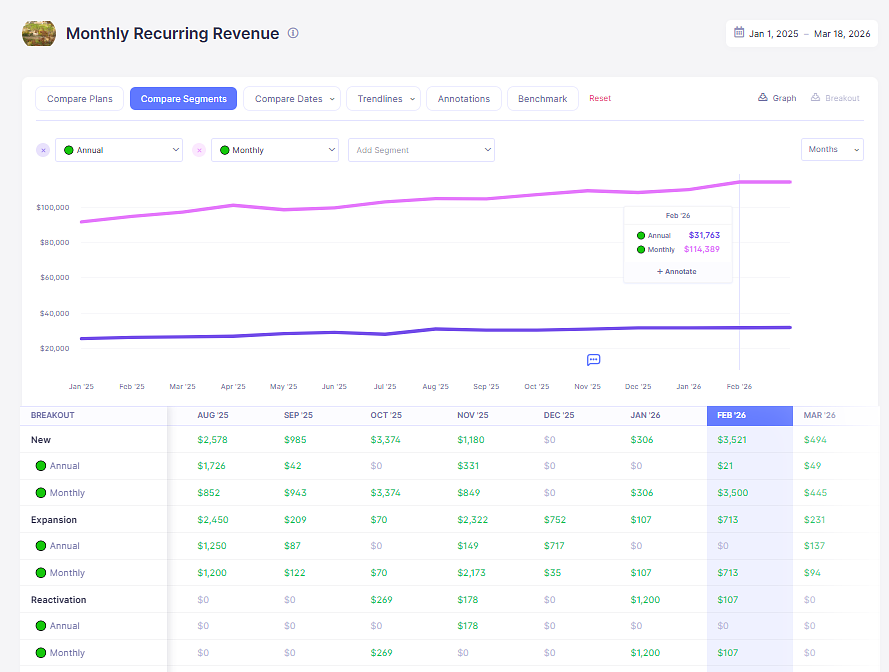Viewport: 889px width, 672px height.
Task: Open the Compare Dates menu
Action: 292,99
